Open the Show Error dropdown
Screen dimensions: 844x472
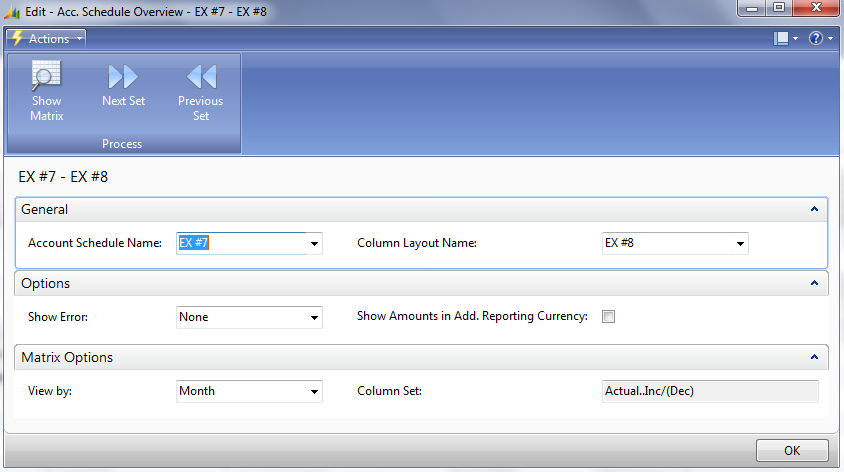pos(314,318)
